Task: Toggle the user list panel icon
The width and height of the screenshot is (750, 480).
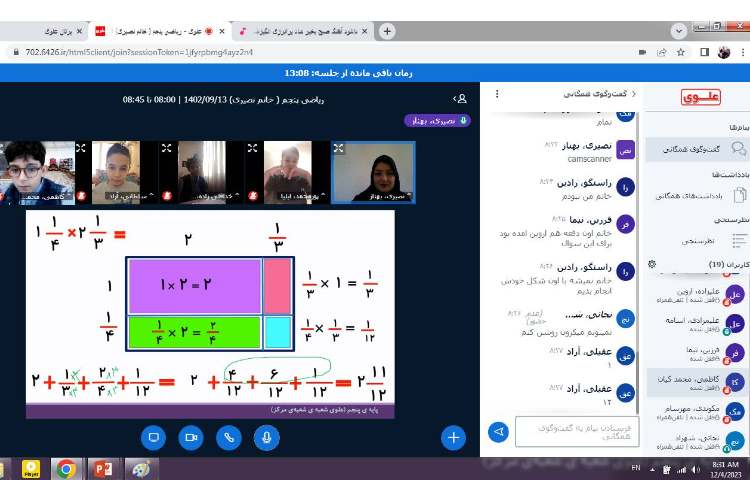Action: (460, 99)
